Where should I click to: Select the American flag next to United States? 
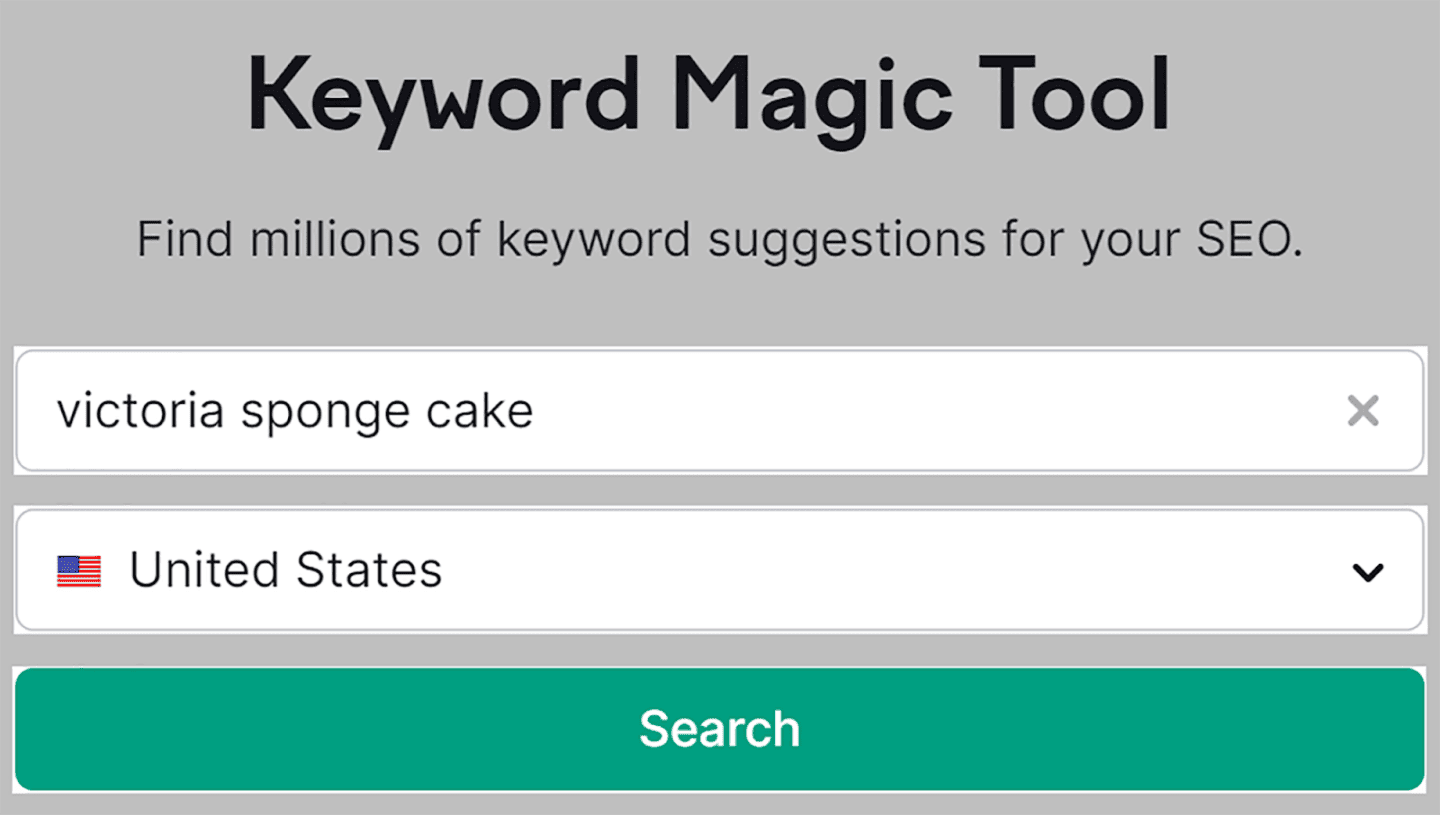click(81, 570)
